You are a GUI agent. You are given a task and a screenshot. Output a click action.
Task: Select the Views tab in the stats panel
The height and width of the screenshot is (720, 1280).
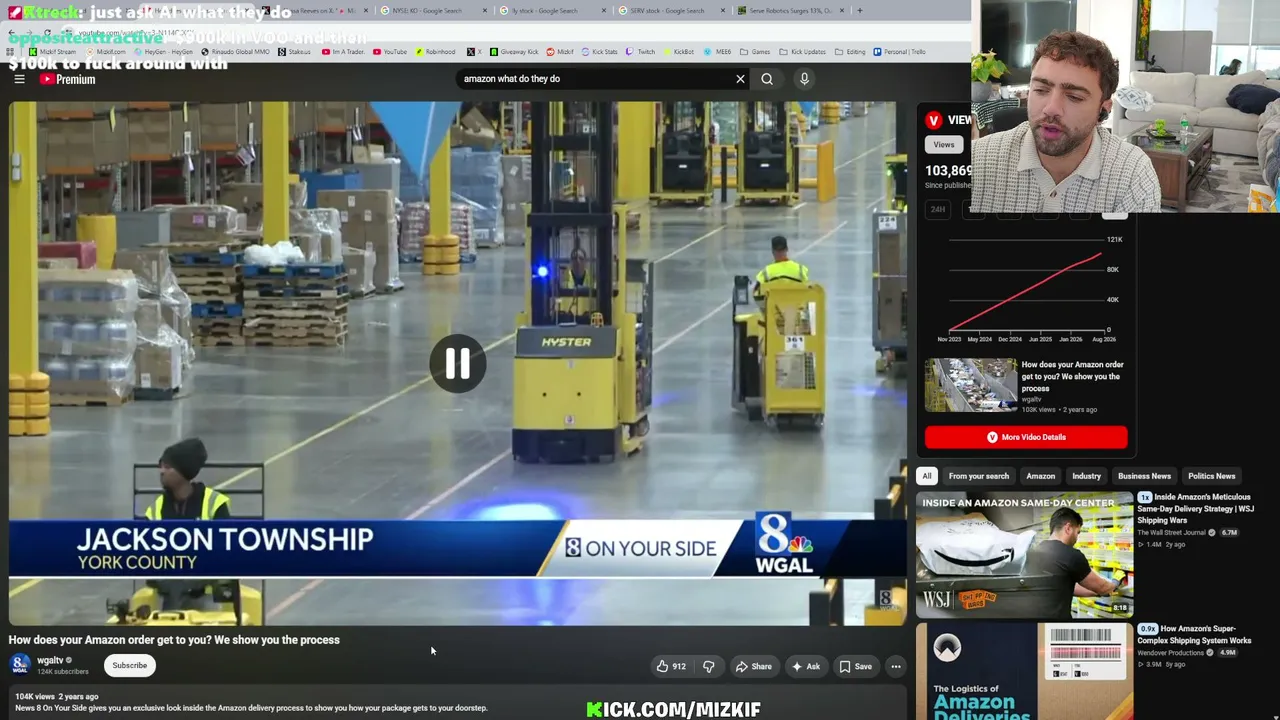click(944, 145)
